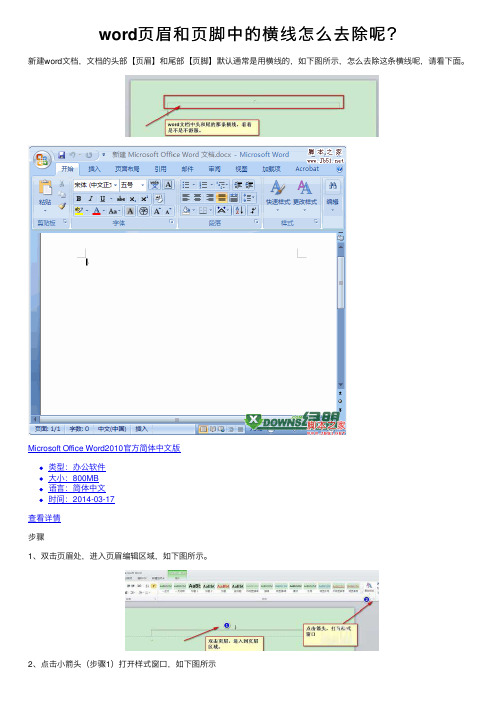The image size is (504, 713).
Task: Click the paragraph Shading paint bucket button
Action: [186, 210]
